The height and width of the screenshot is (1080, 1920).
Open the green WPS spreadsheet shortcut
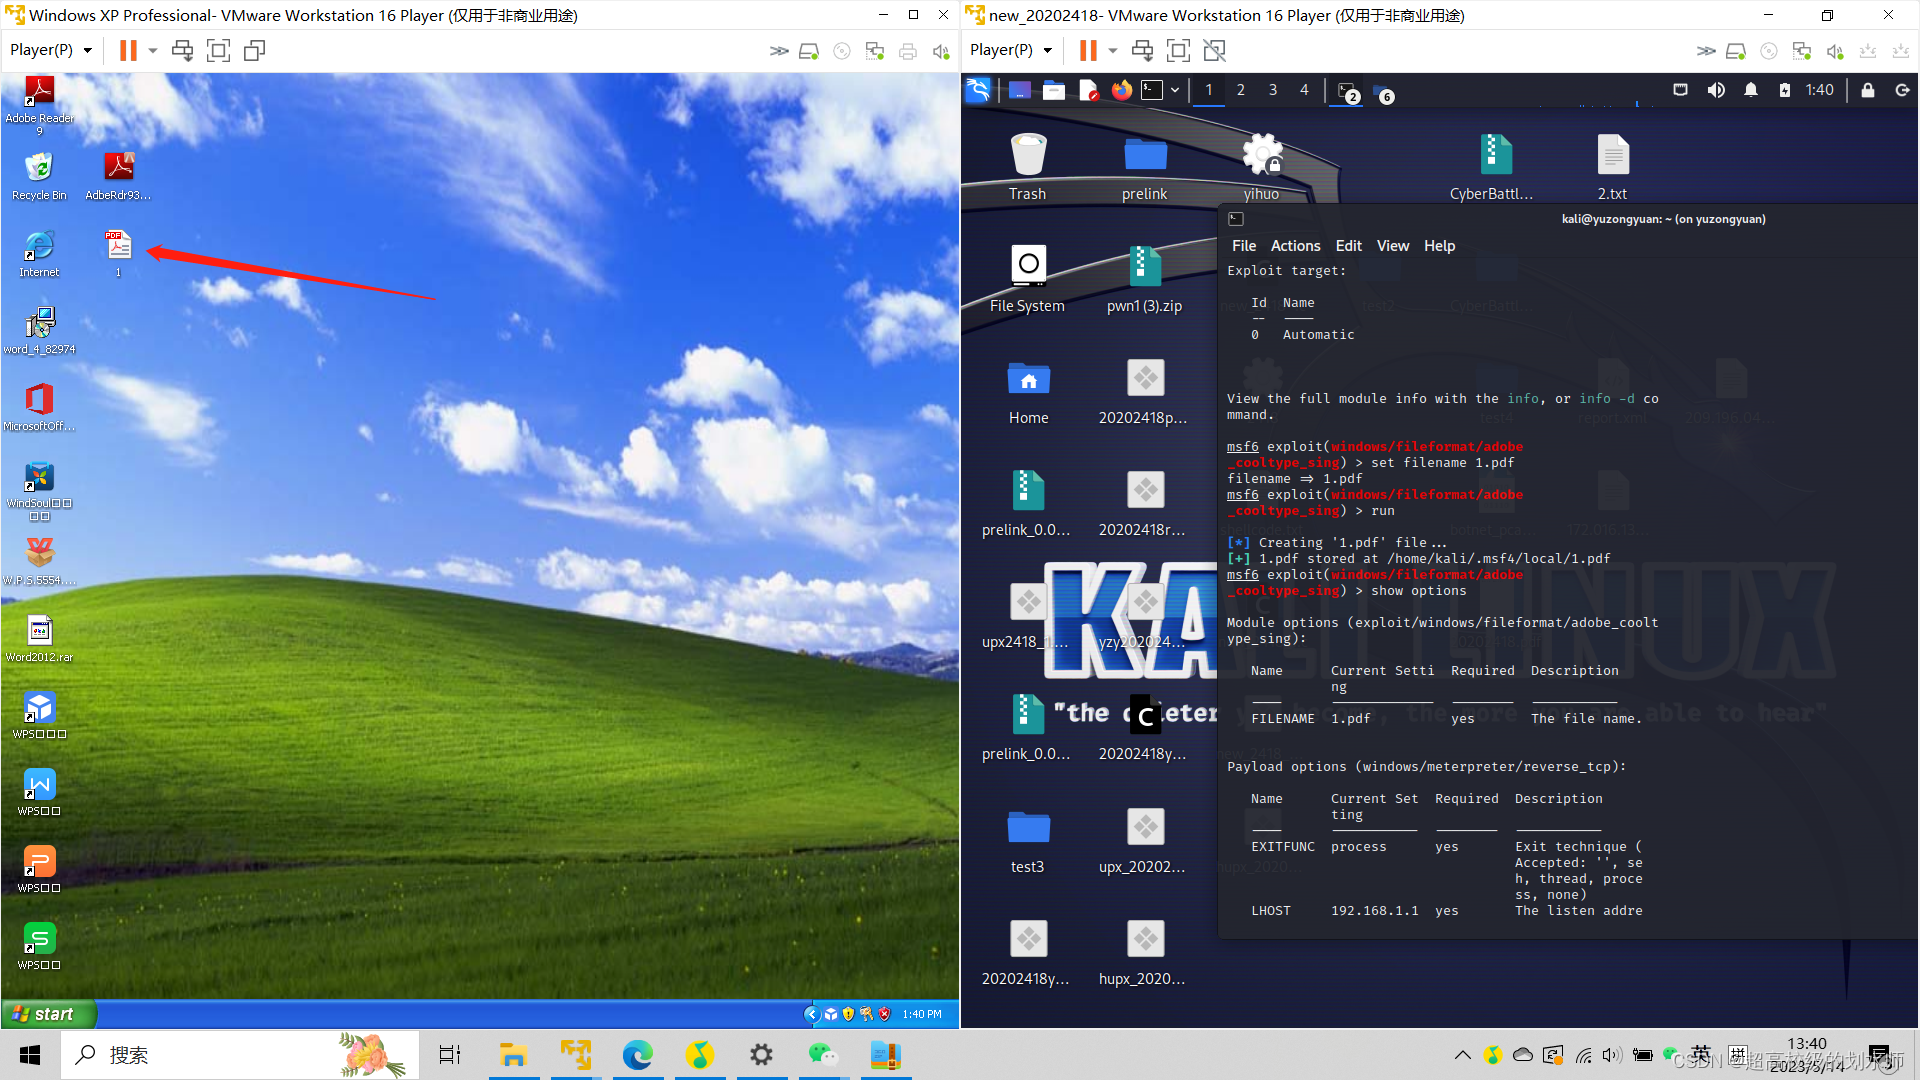(x=39, y=946)
